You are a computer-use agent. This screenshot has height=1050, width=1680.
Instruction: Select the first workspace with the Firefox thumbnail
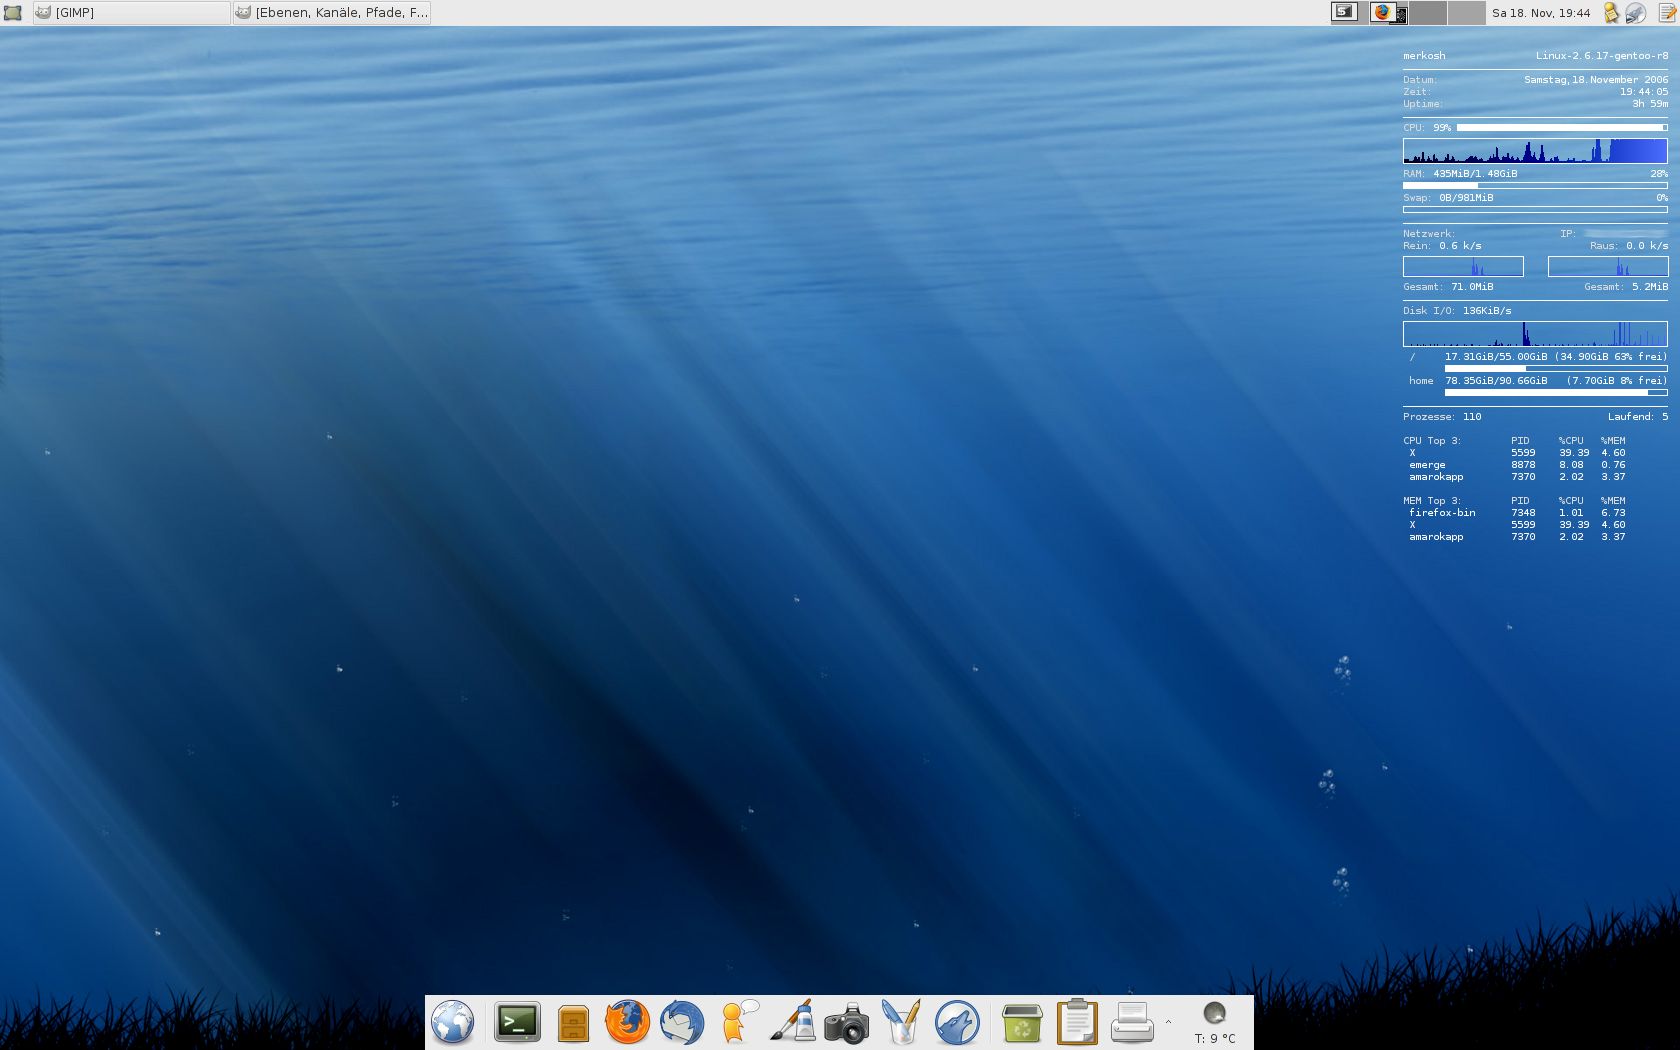1389,13
